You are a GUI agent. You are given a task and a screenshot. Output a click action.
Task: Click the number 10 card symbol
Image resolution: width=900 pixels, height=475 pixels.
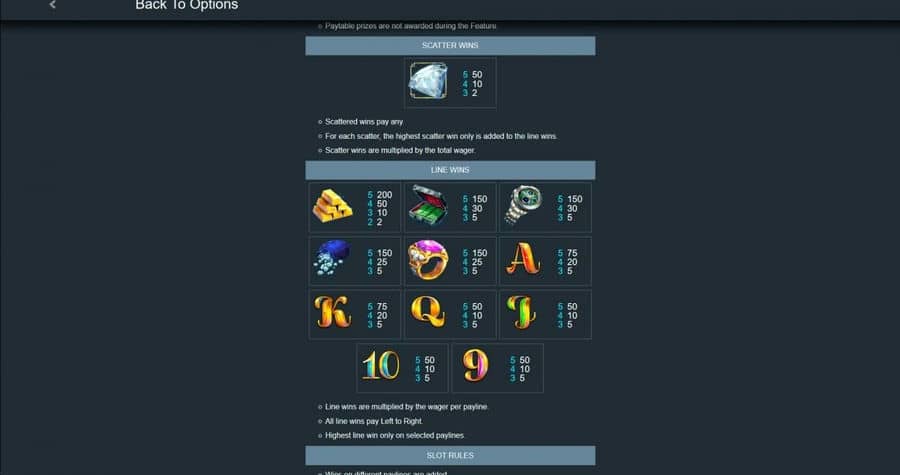point(381,365)
